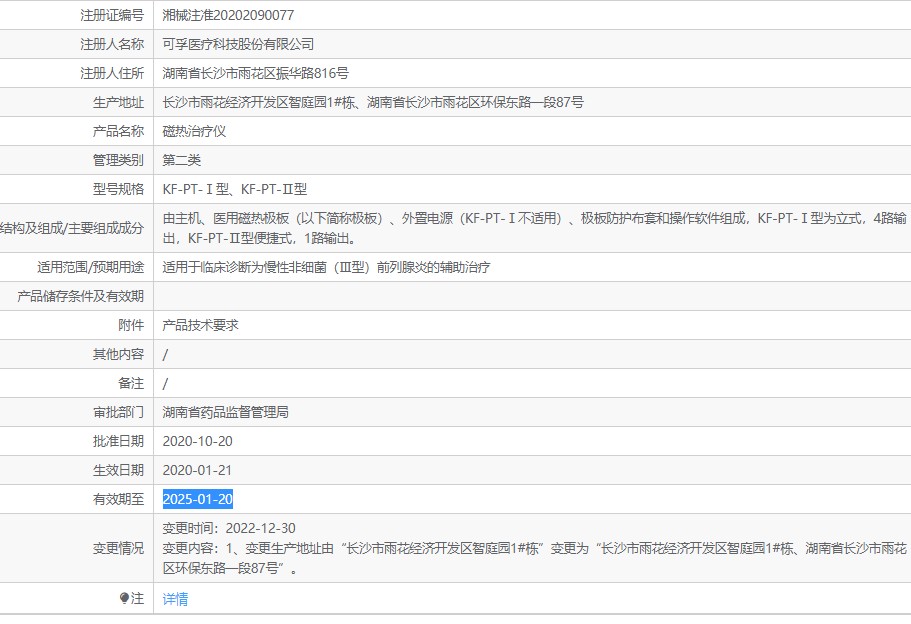911x624 pixels.
Task: Click approving department 湖南省药品监督管理局
Action: click(225, 413)
